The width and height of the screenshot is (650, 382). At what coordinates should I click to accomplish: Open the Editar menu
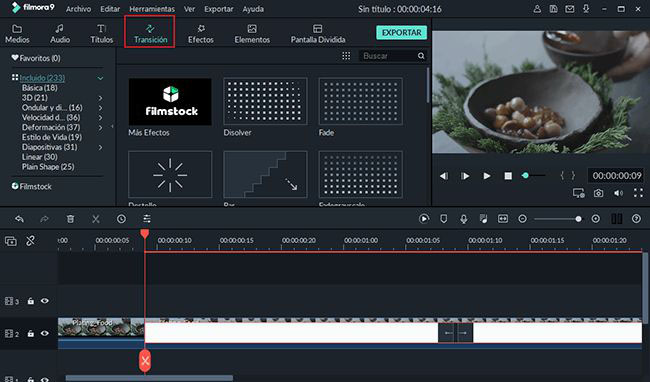[110, 9]
